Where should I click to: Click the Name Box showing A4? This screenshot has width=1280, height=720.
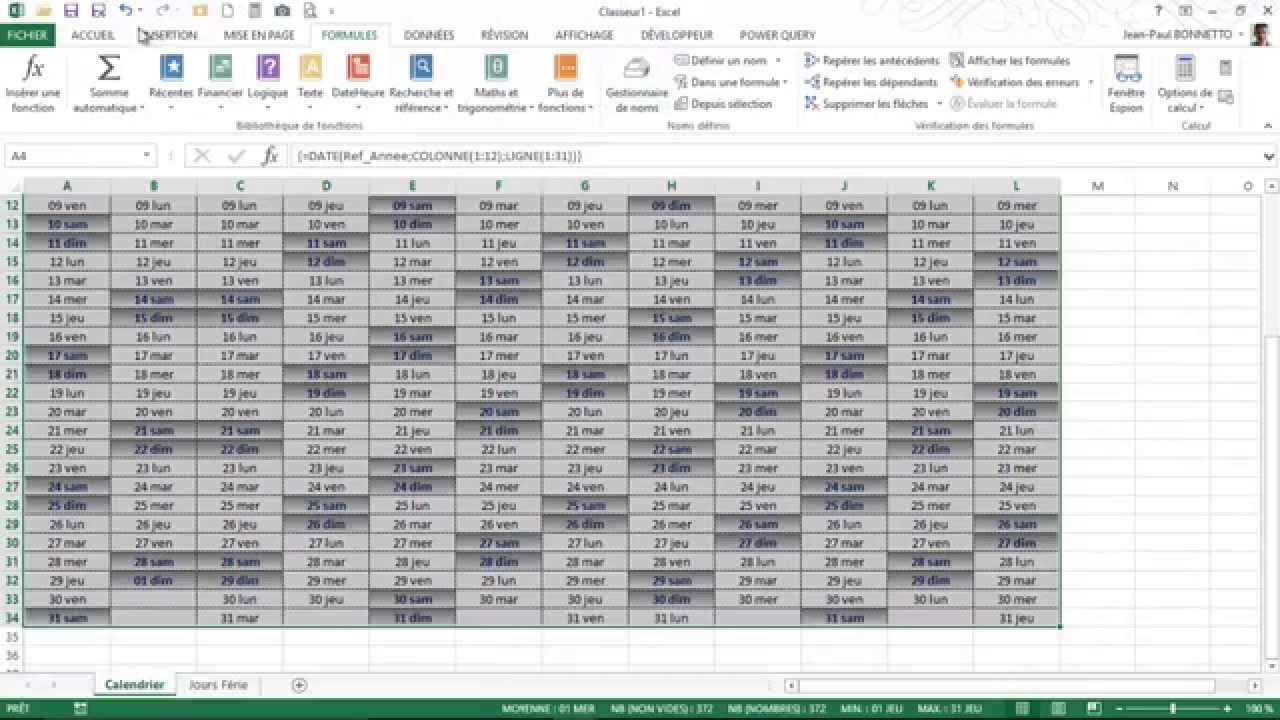click(72, 156)
